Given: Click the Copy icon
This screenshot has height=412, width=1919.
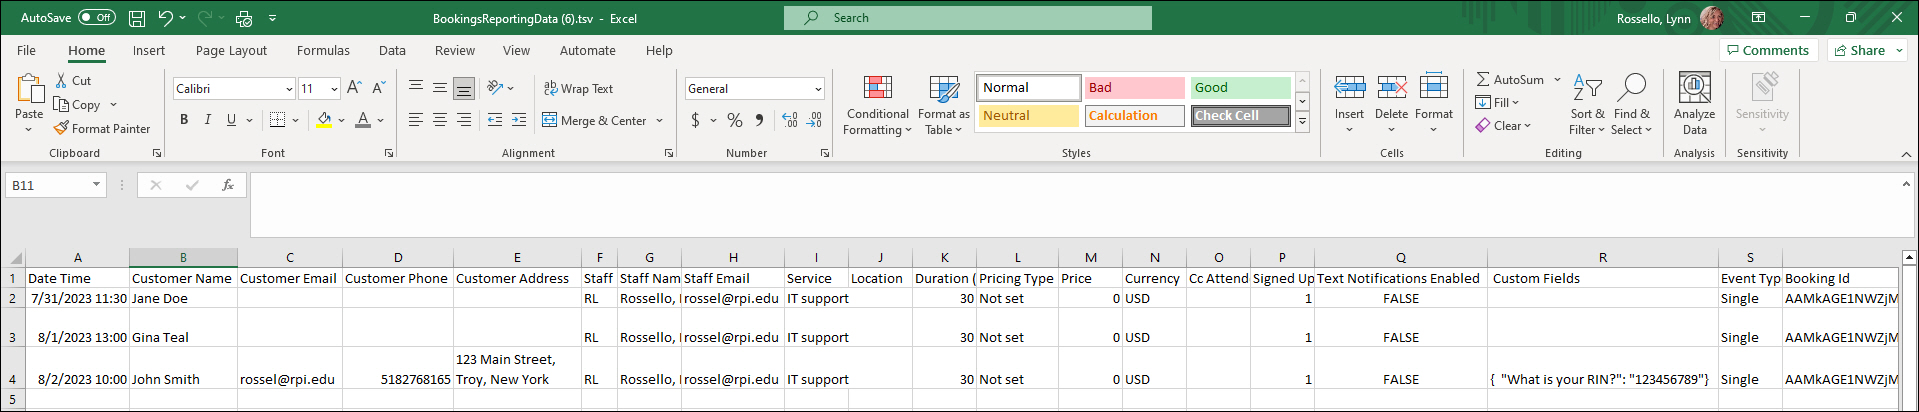Looking at the screenshot, I should click(62, 104).
